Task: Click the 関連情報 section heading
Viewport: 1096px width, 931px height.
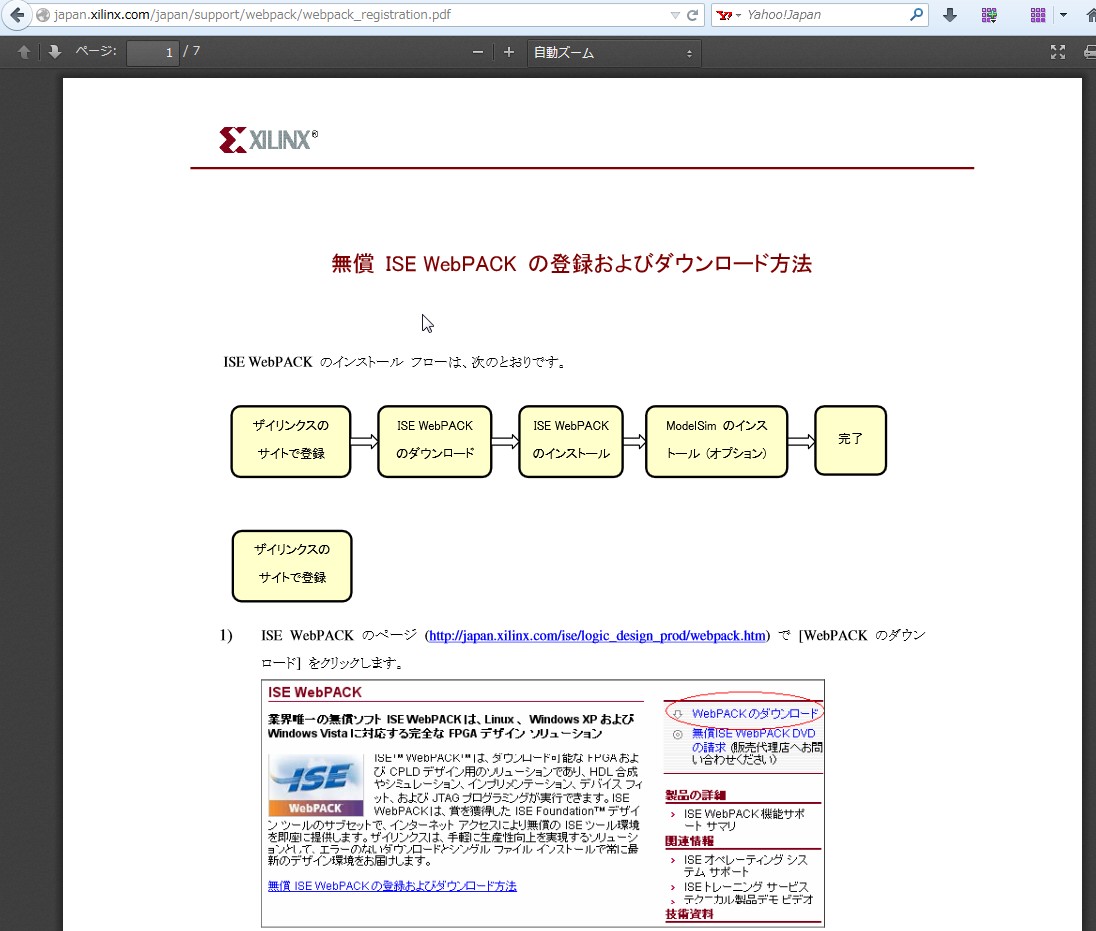Action: click(689, 841)
